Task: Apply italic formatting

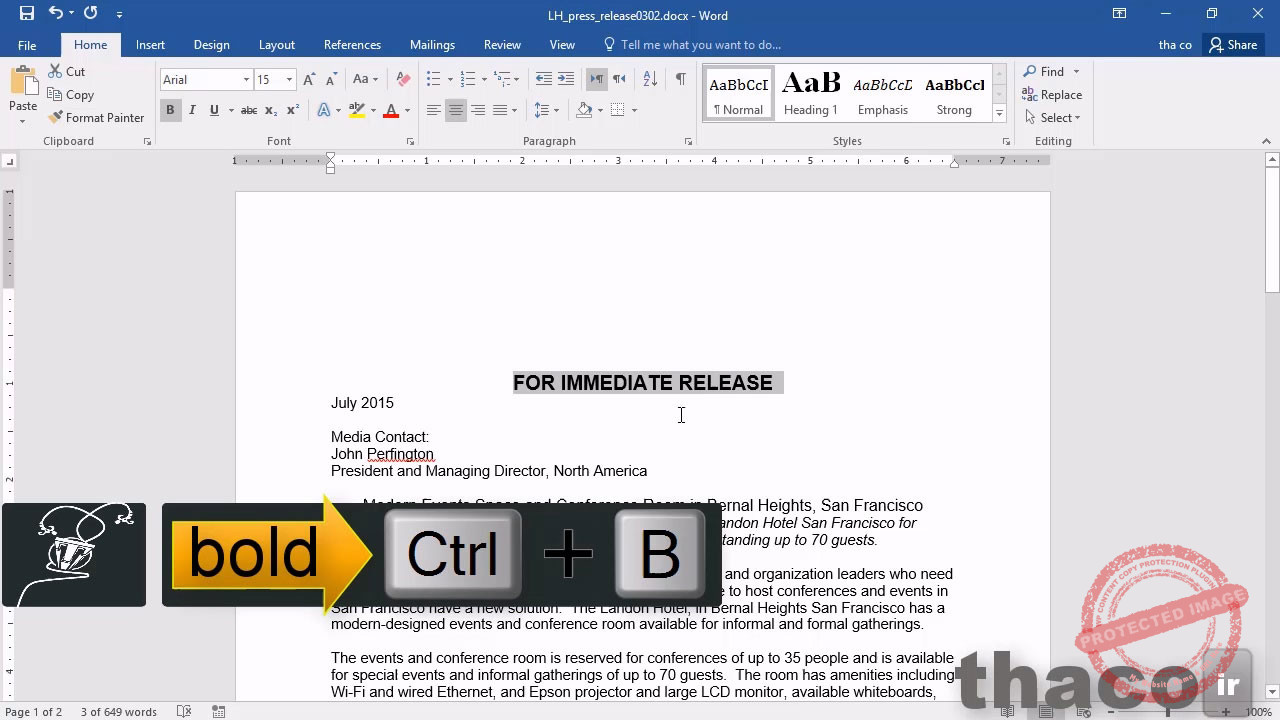Action: [191, 110]
